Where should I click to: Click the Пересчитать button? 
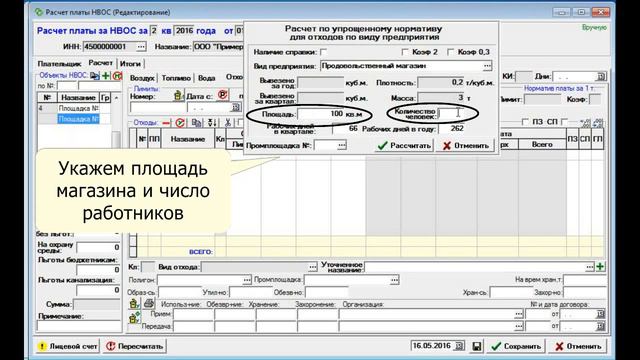(x=135, y=346)
